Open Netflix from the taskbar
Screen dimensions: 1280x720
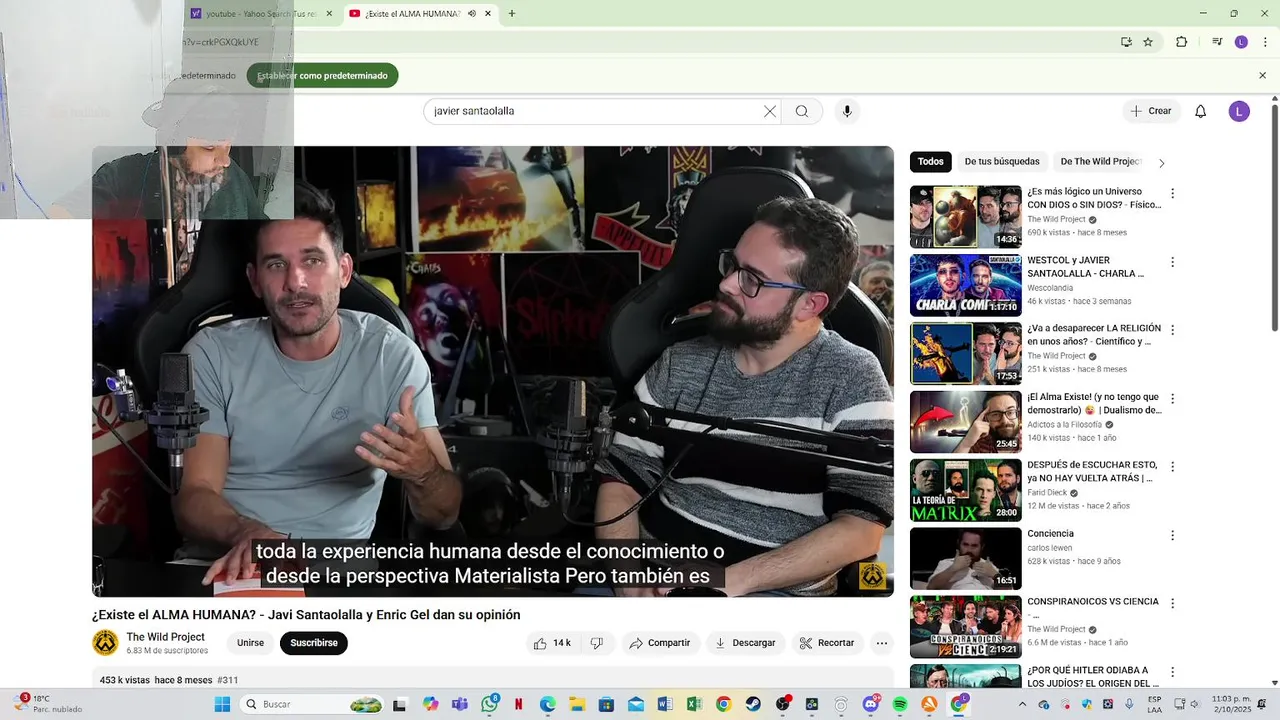pos(518,704)
